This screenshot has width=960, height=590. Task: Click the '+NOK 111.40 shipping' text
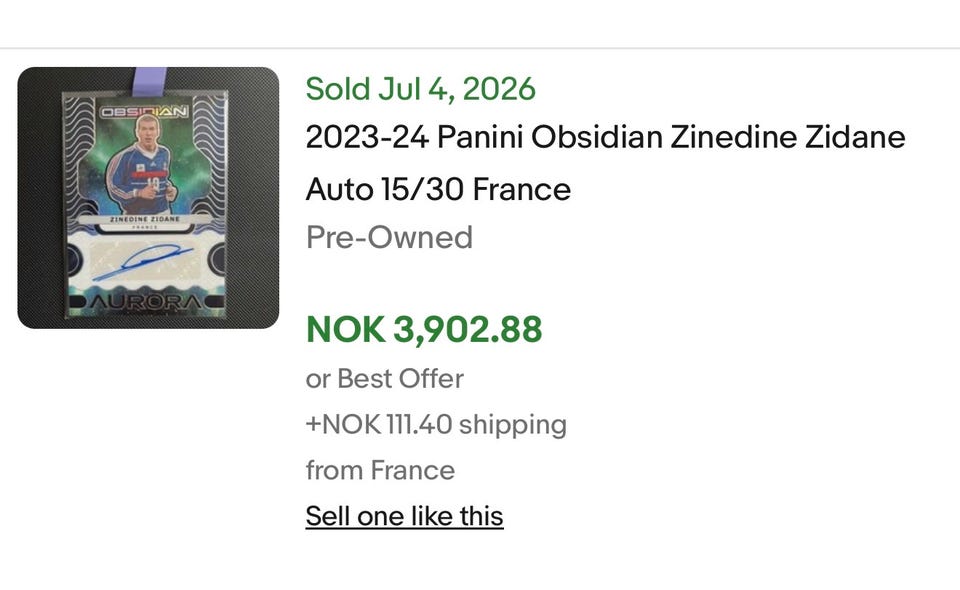pos(436,425)
